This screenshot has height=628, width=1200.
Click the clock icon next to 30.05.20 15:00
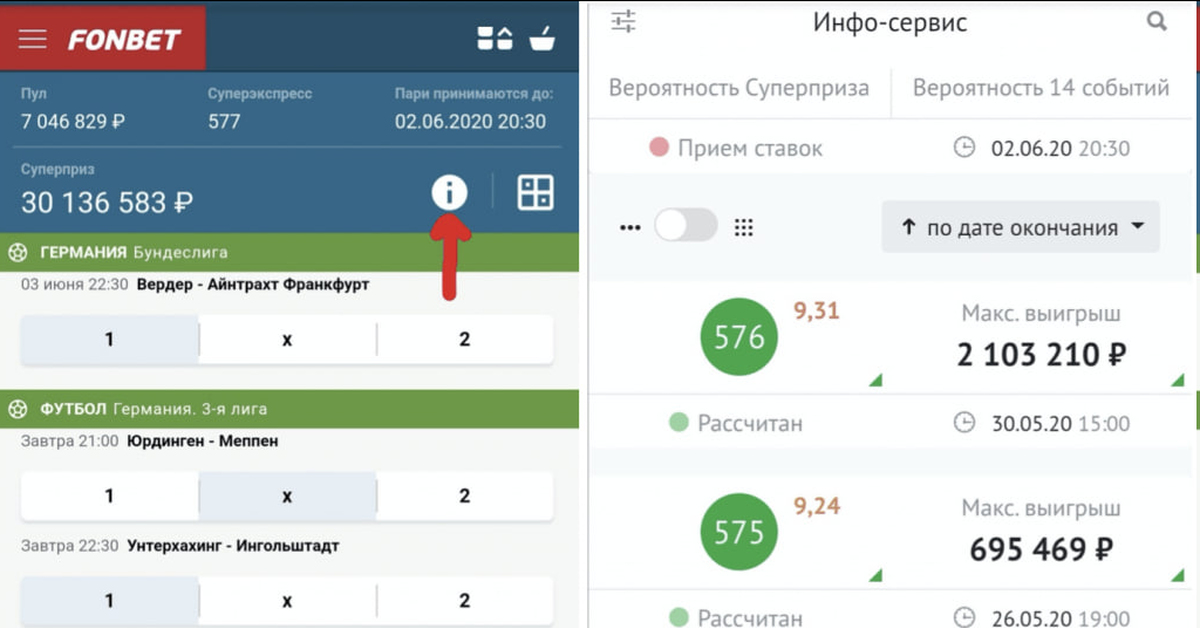point(963,423)
